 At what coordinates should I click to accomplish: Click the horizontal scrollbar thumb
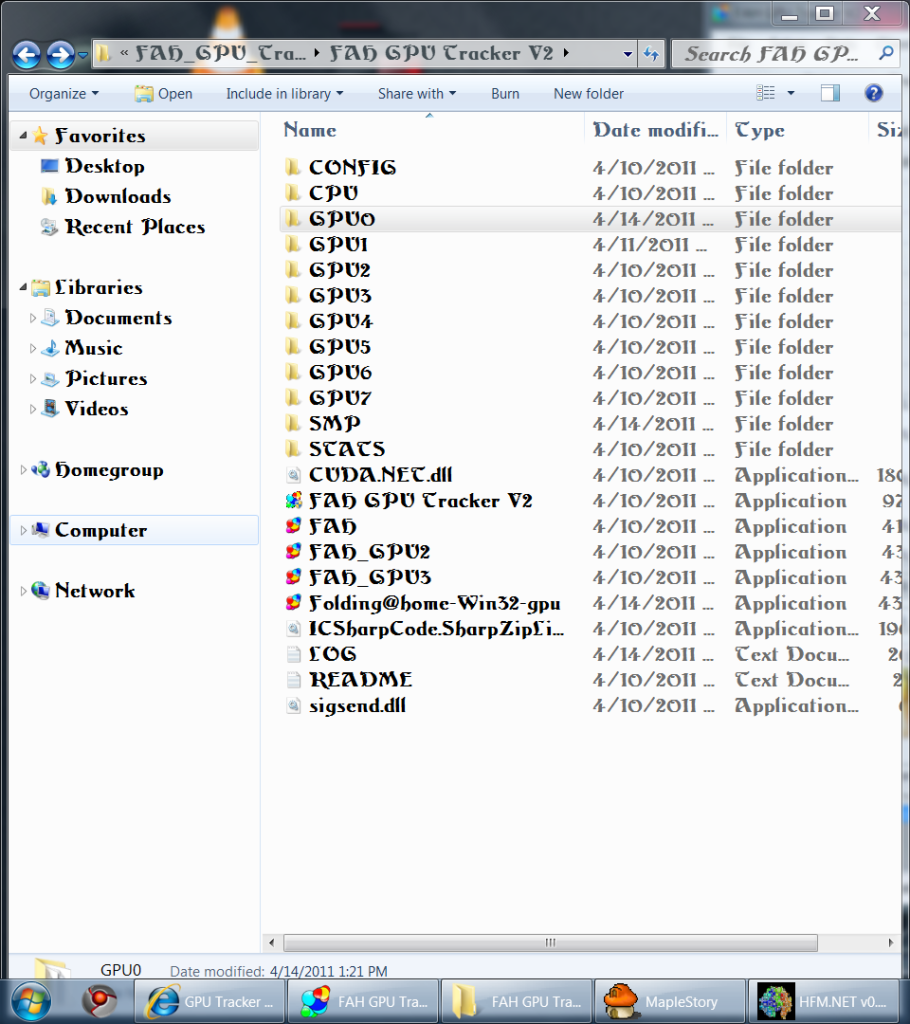coord(550,942)
